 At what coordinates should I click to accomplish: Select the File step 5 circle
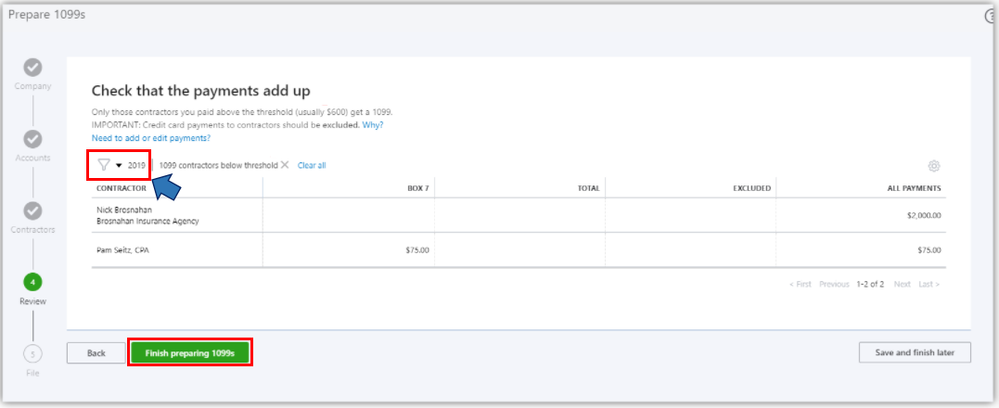32,353
